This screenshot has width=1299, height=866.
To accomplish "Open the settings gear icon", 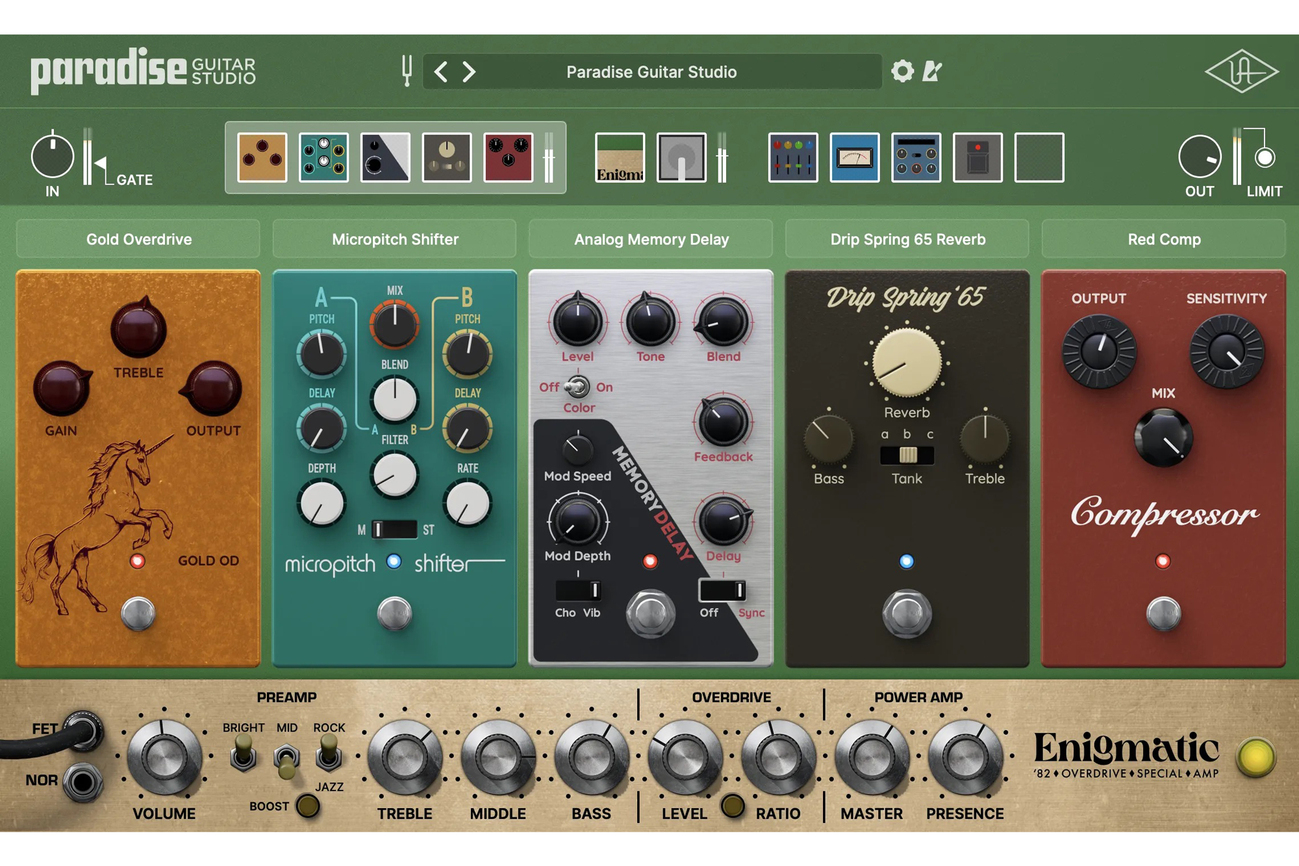I will [x=902, y=71].
